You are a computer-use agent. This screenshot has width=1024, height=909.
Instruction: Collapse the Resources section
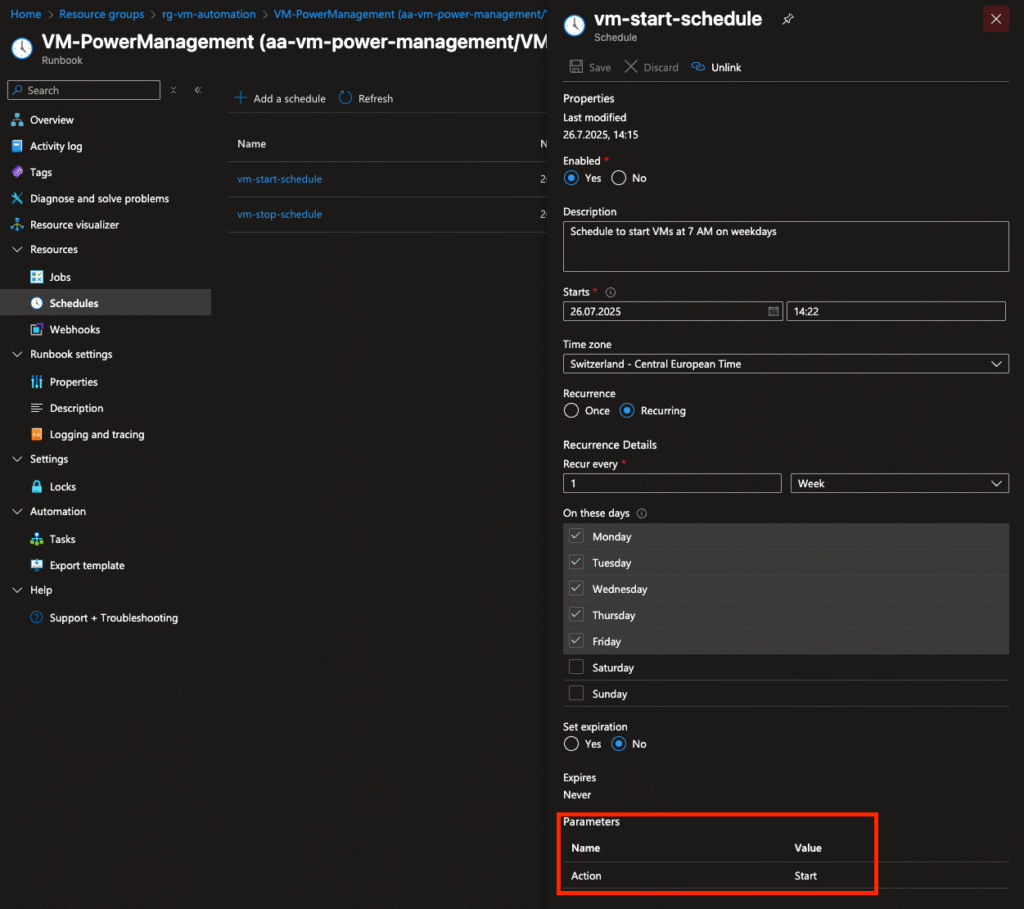(18, 249)
